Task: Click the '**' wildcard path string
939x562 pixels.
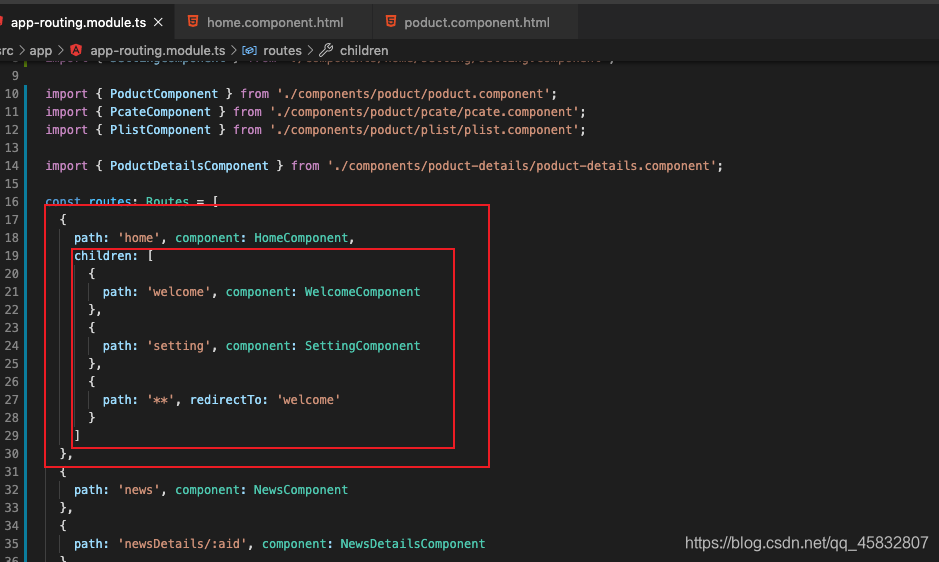Action: 160,400
